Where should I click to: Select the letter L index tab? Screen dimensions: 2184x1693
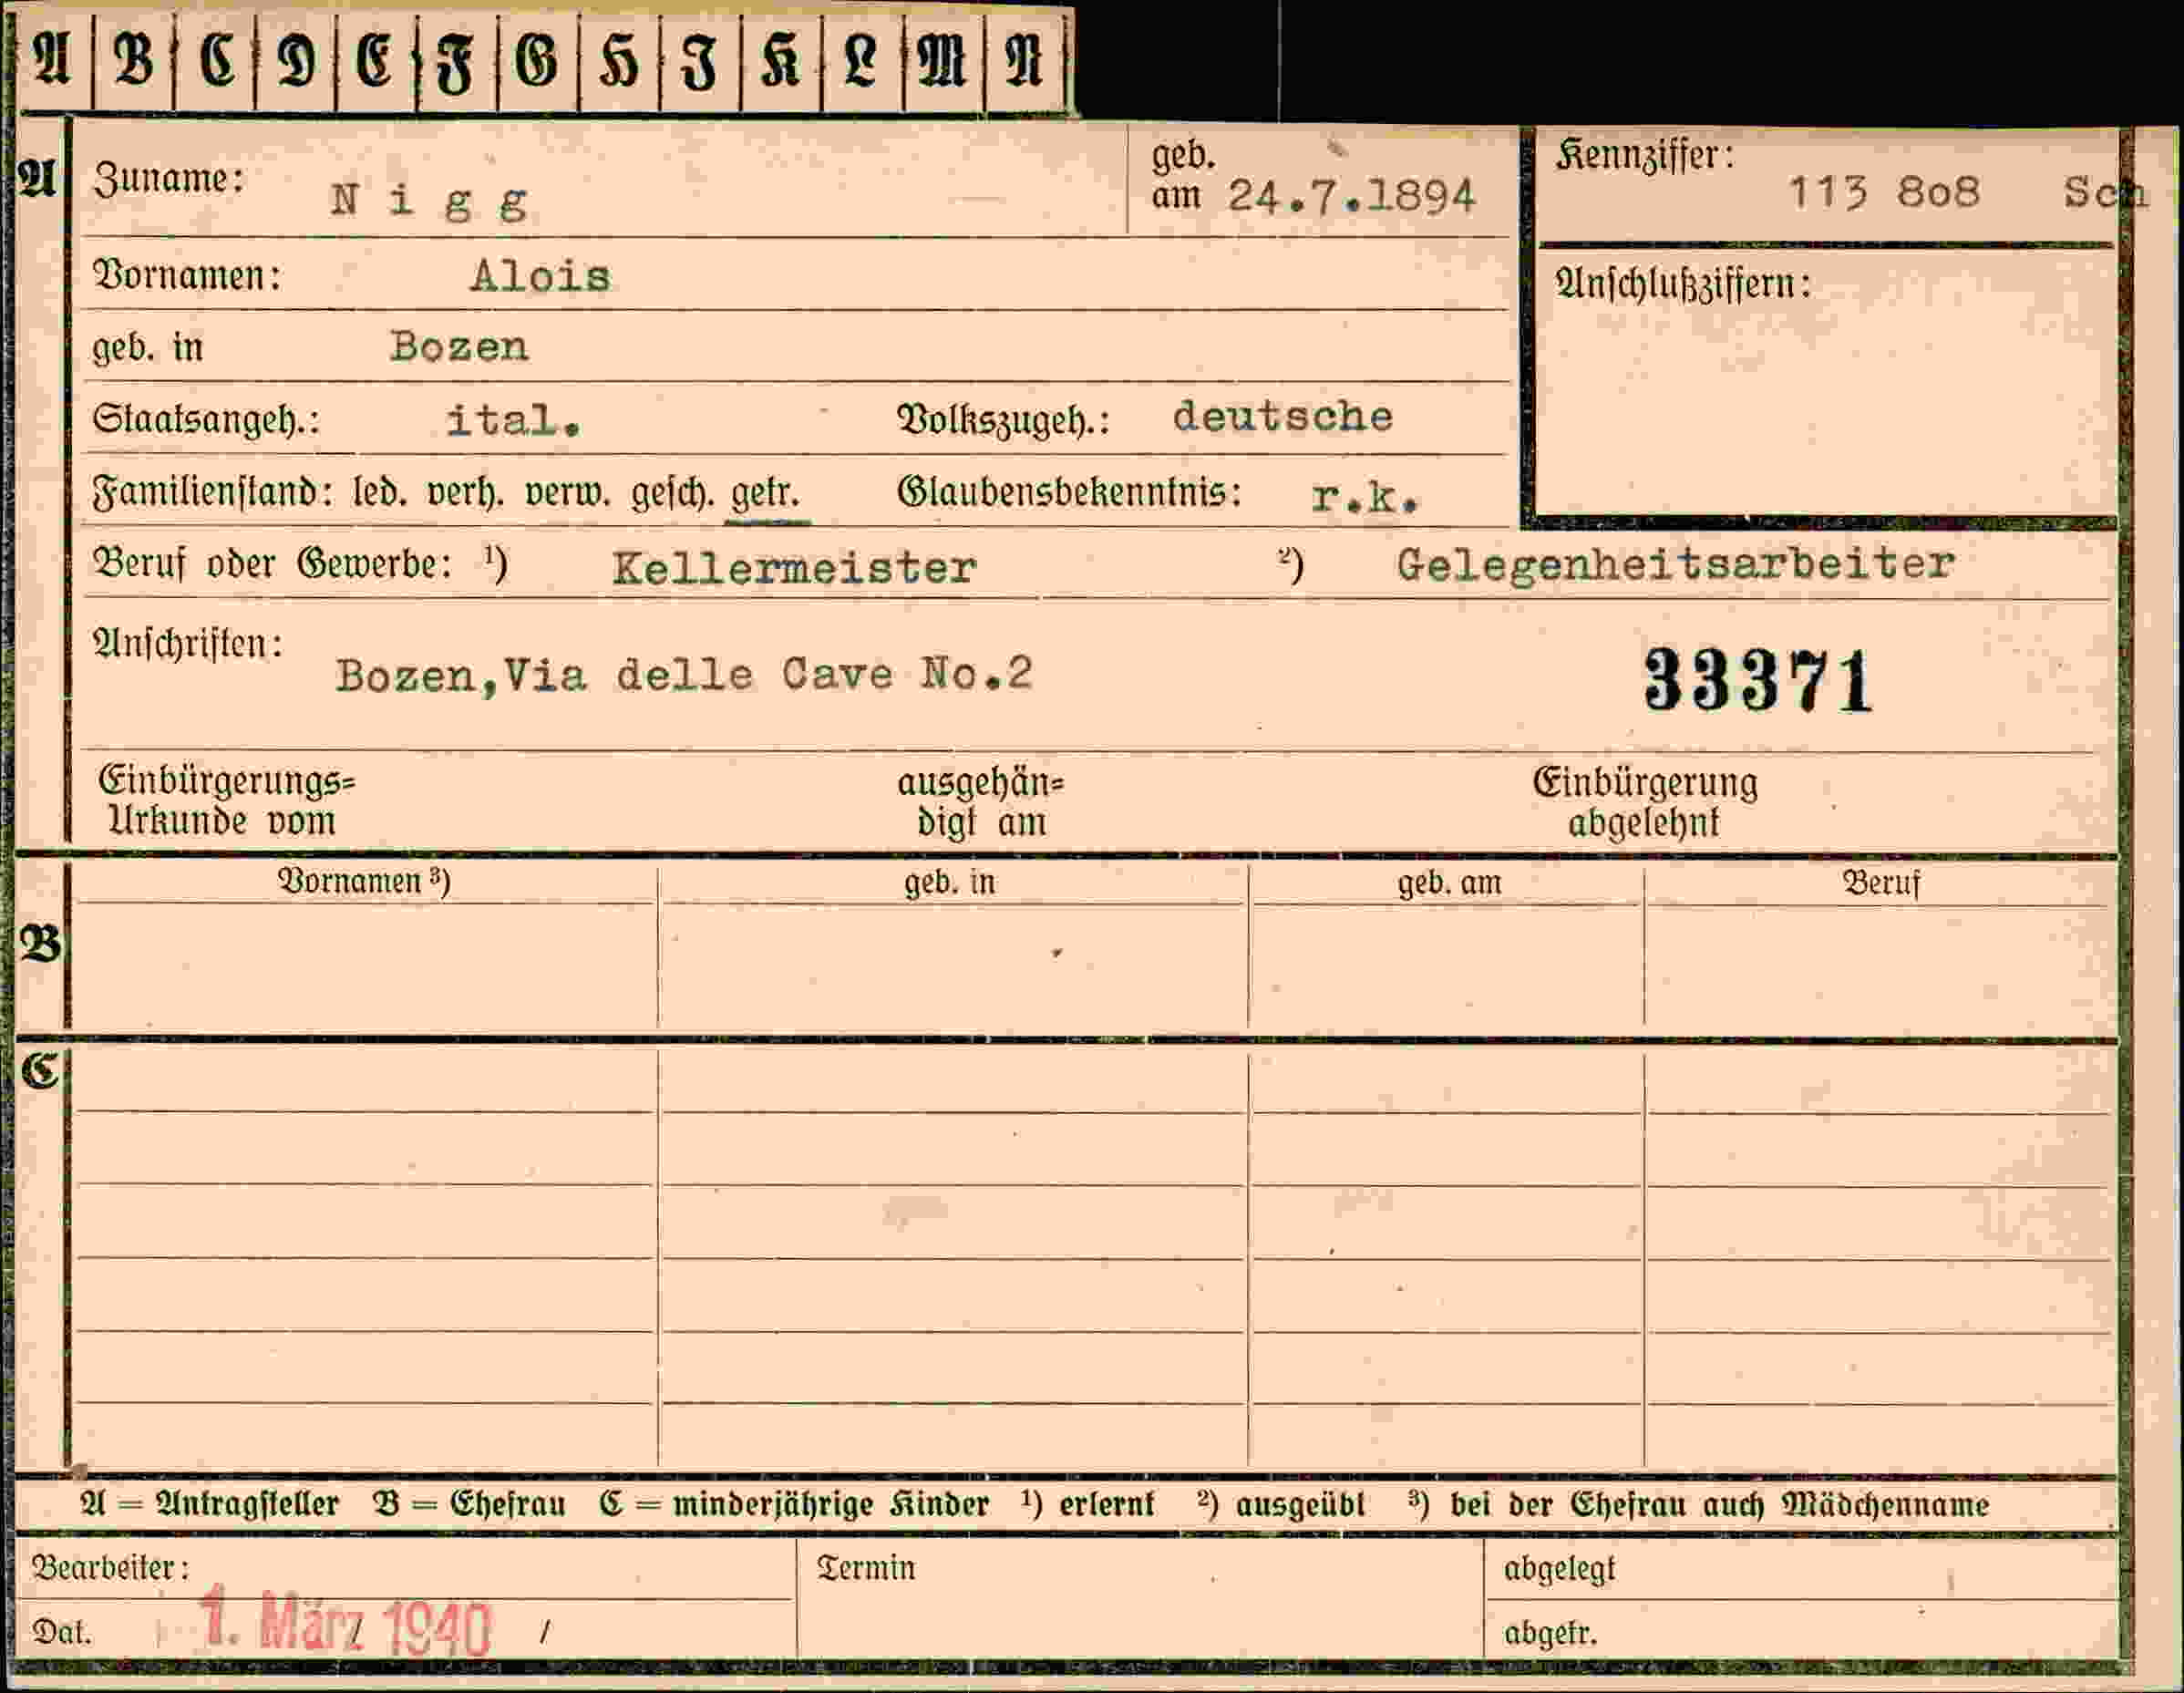[861, 62]
